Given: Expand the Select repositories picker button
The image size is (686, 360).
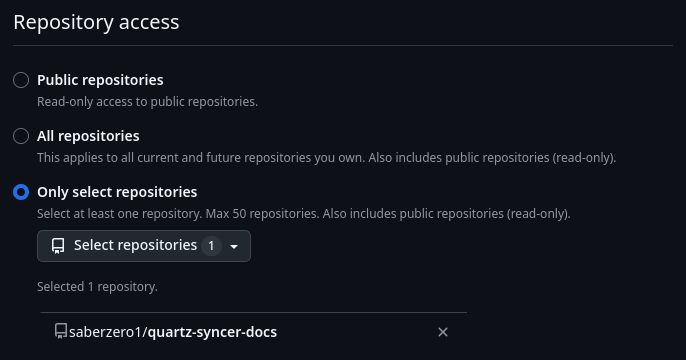Looking at the screenshot, I should coord(144,246).
